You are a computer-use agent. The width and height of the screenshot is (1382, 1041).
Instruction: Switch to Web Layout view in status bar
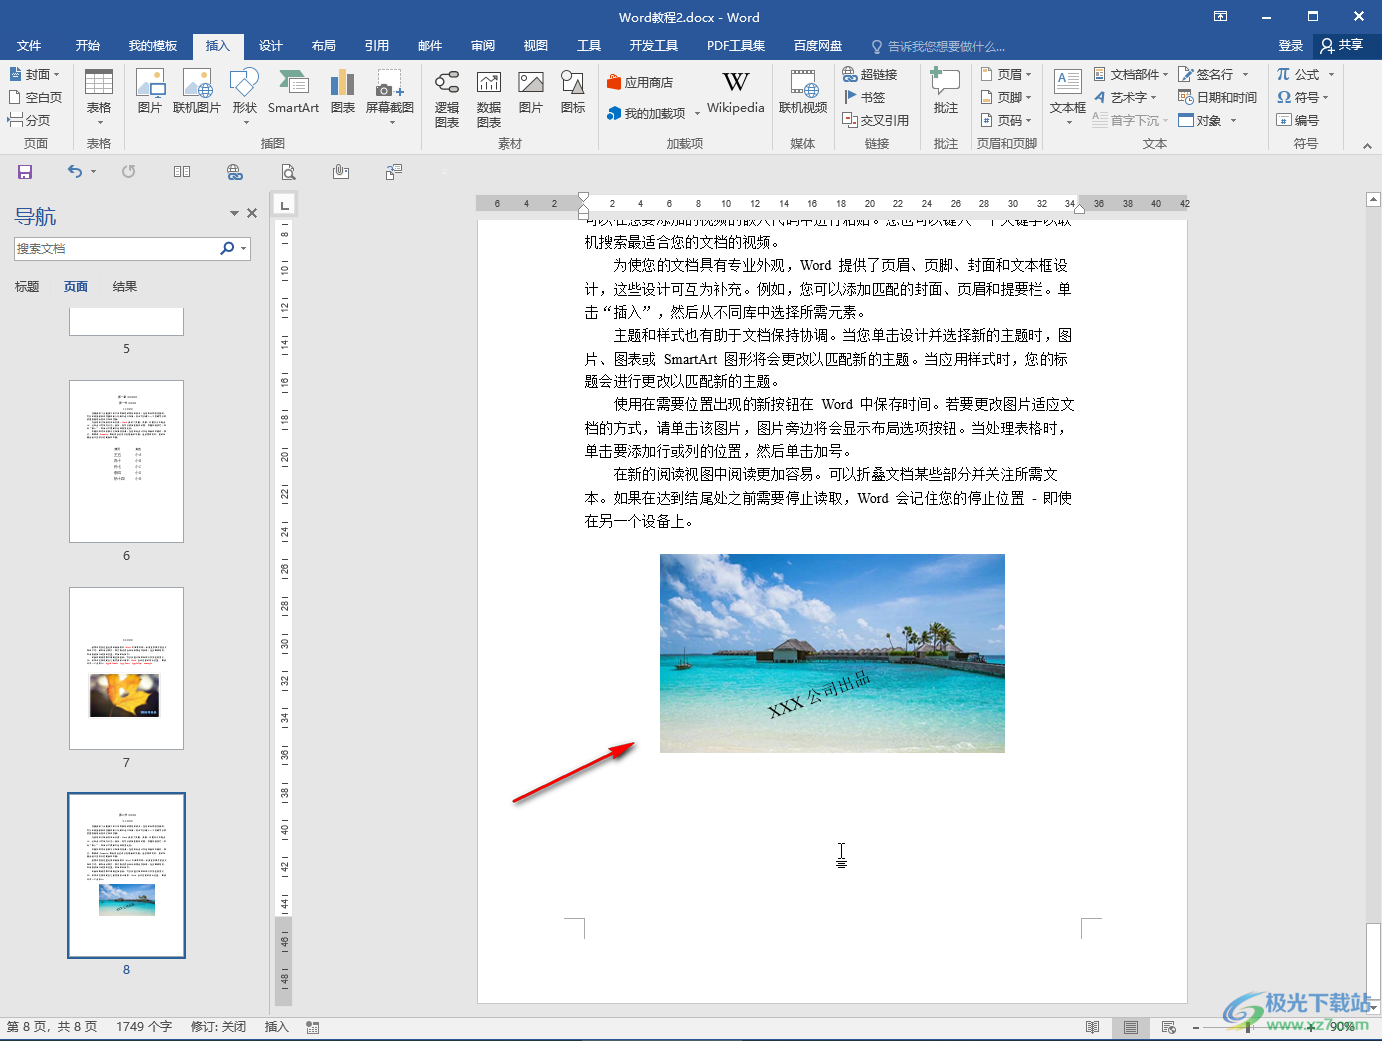tap(1169, 1027)
